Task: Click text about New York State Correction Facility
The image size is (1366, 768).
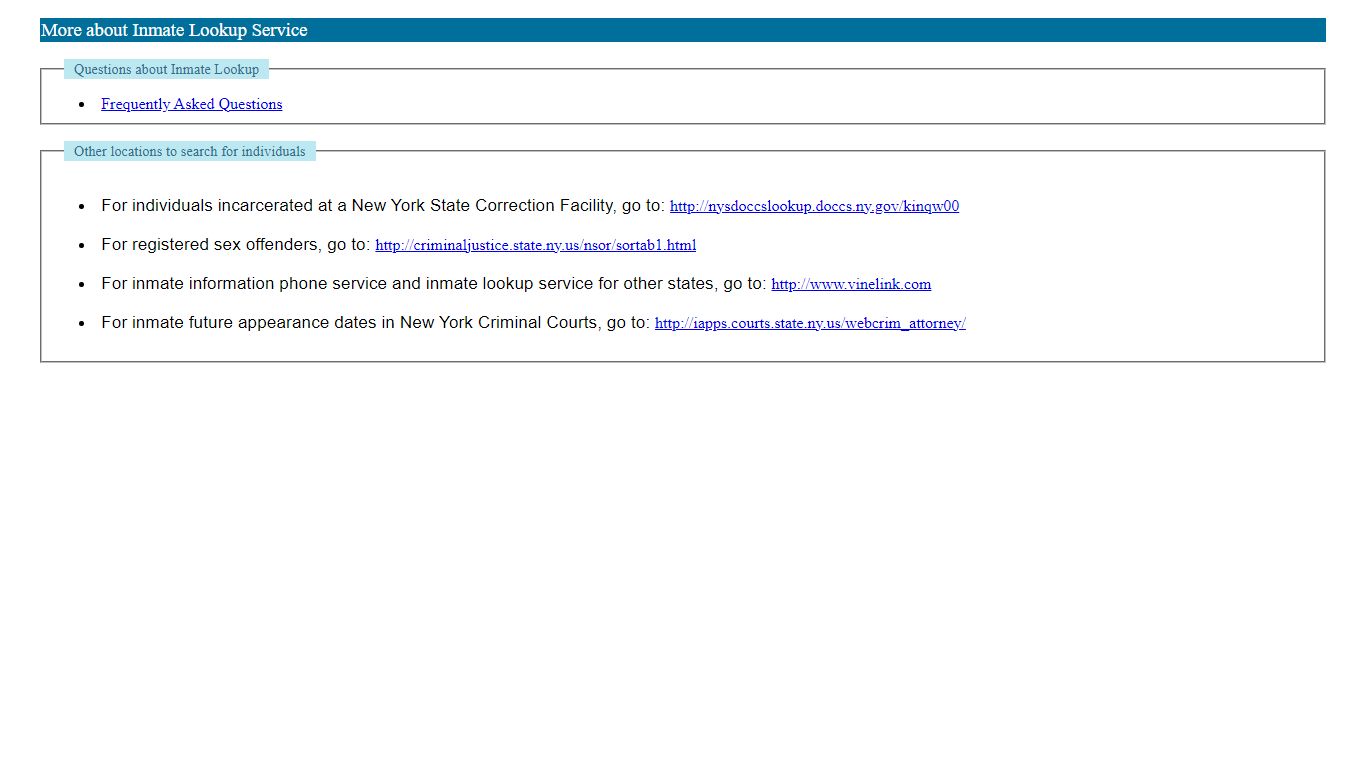Action: (x=383, y=205)
